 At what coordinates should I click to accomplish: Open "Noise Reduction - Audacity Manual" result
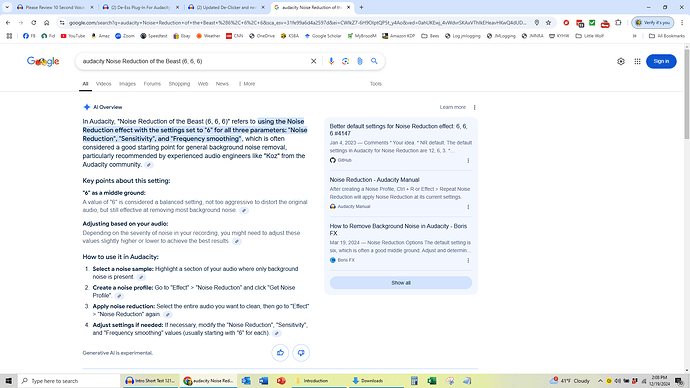[374, 179]
